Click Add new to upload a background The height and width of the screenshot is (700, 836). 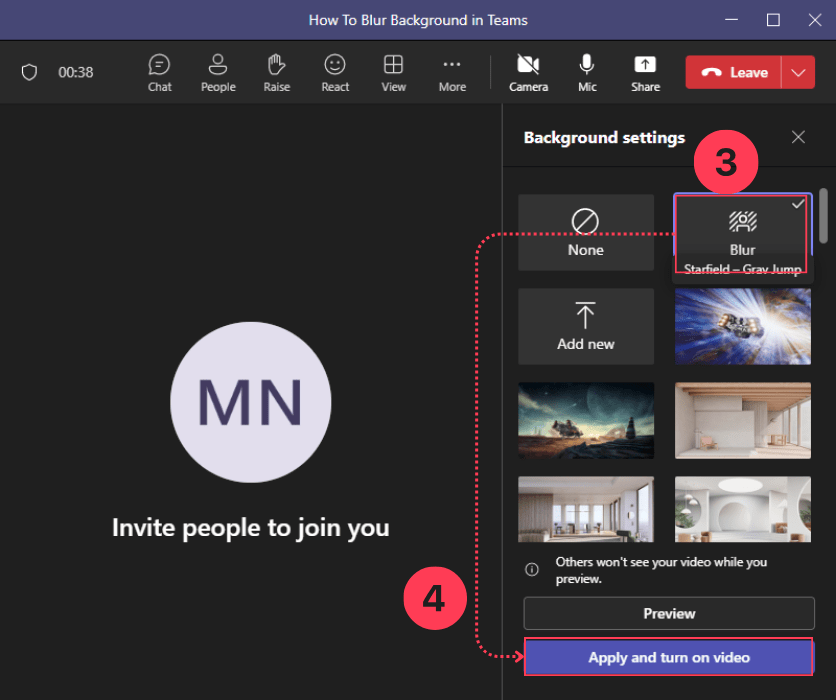point(586,326)
